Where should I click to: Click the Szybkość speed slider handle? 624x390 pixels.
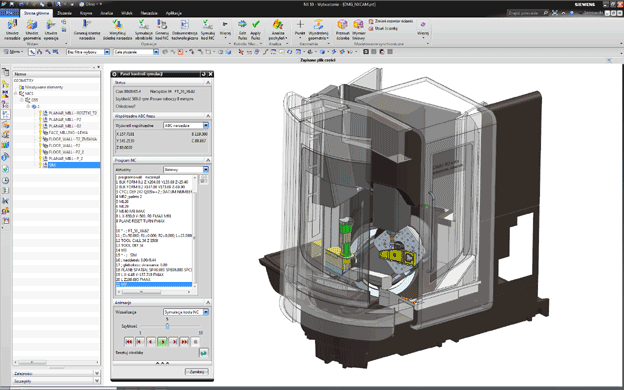tap(167, 326)
